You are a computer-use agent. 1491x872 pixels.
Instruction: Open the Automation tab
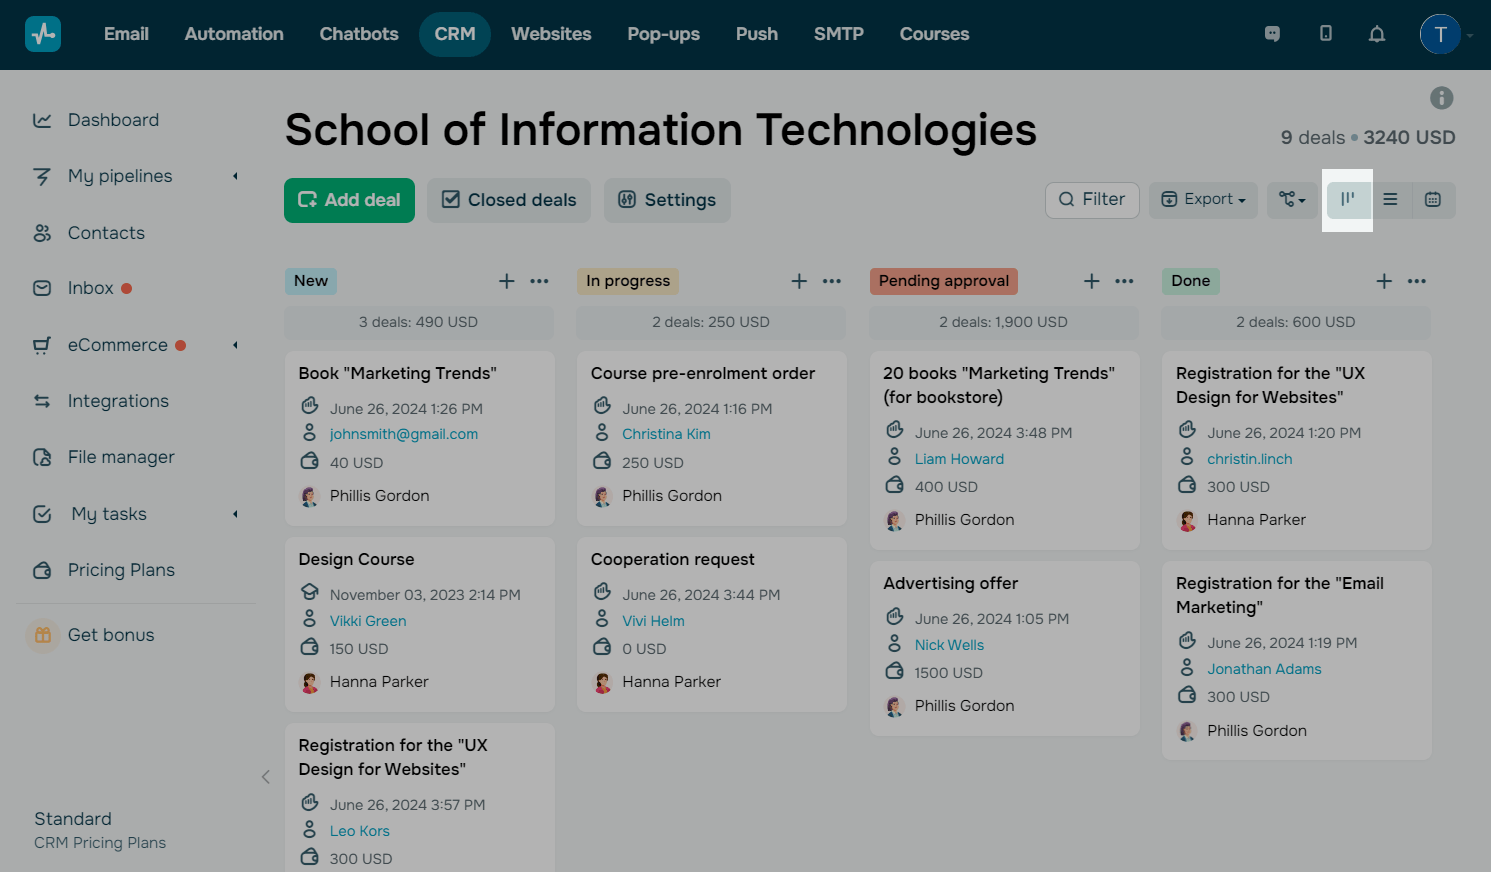[x=234, y=34]
